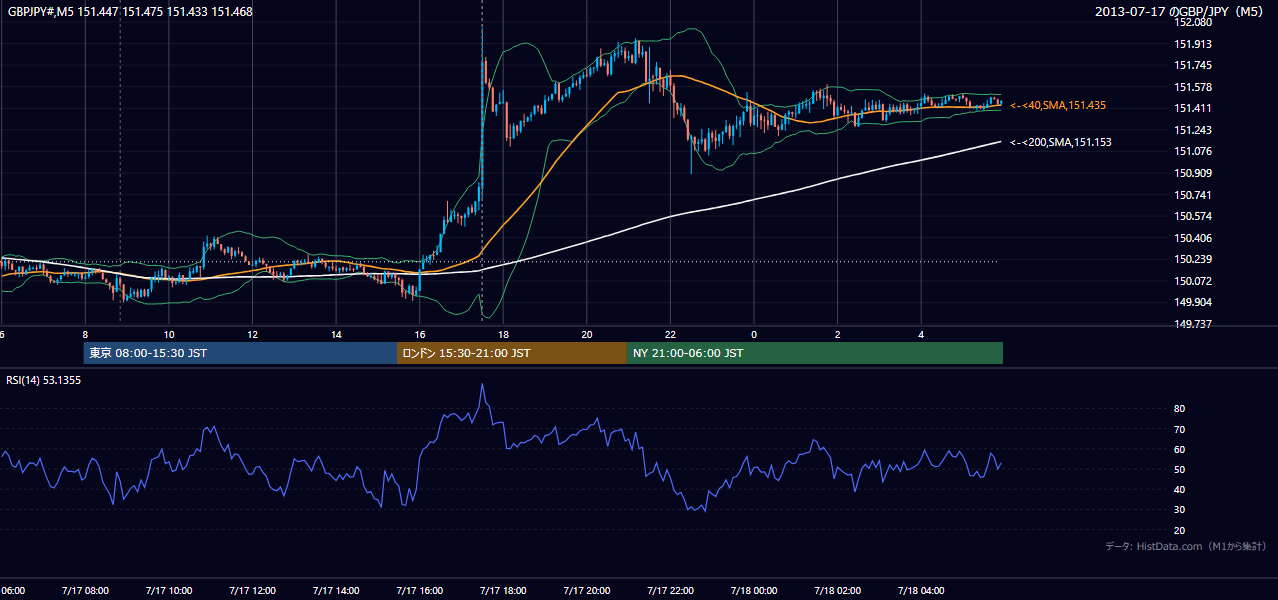
Task: Click the 150.406 price axis value
Action: (x=1192, y=238)
